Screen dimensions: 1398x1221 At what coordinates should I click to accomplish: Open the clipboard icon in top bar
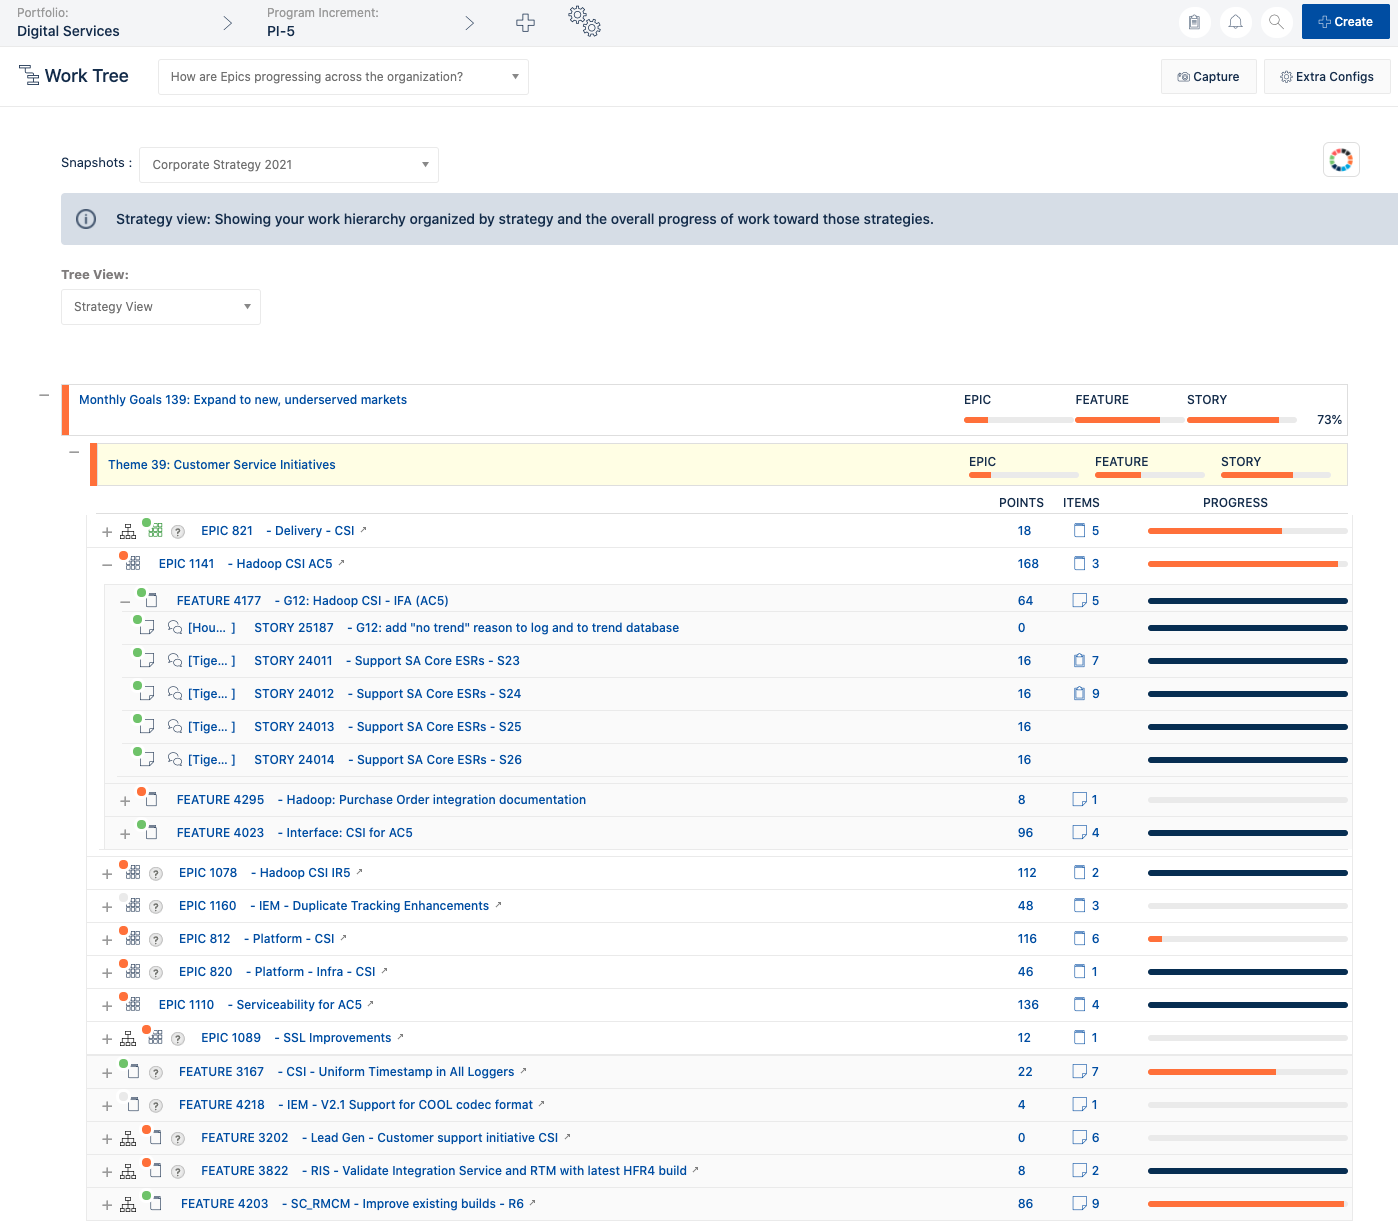click(1194, 22)
